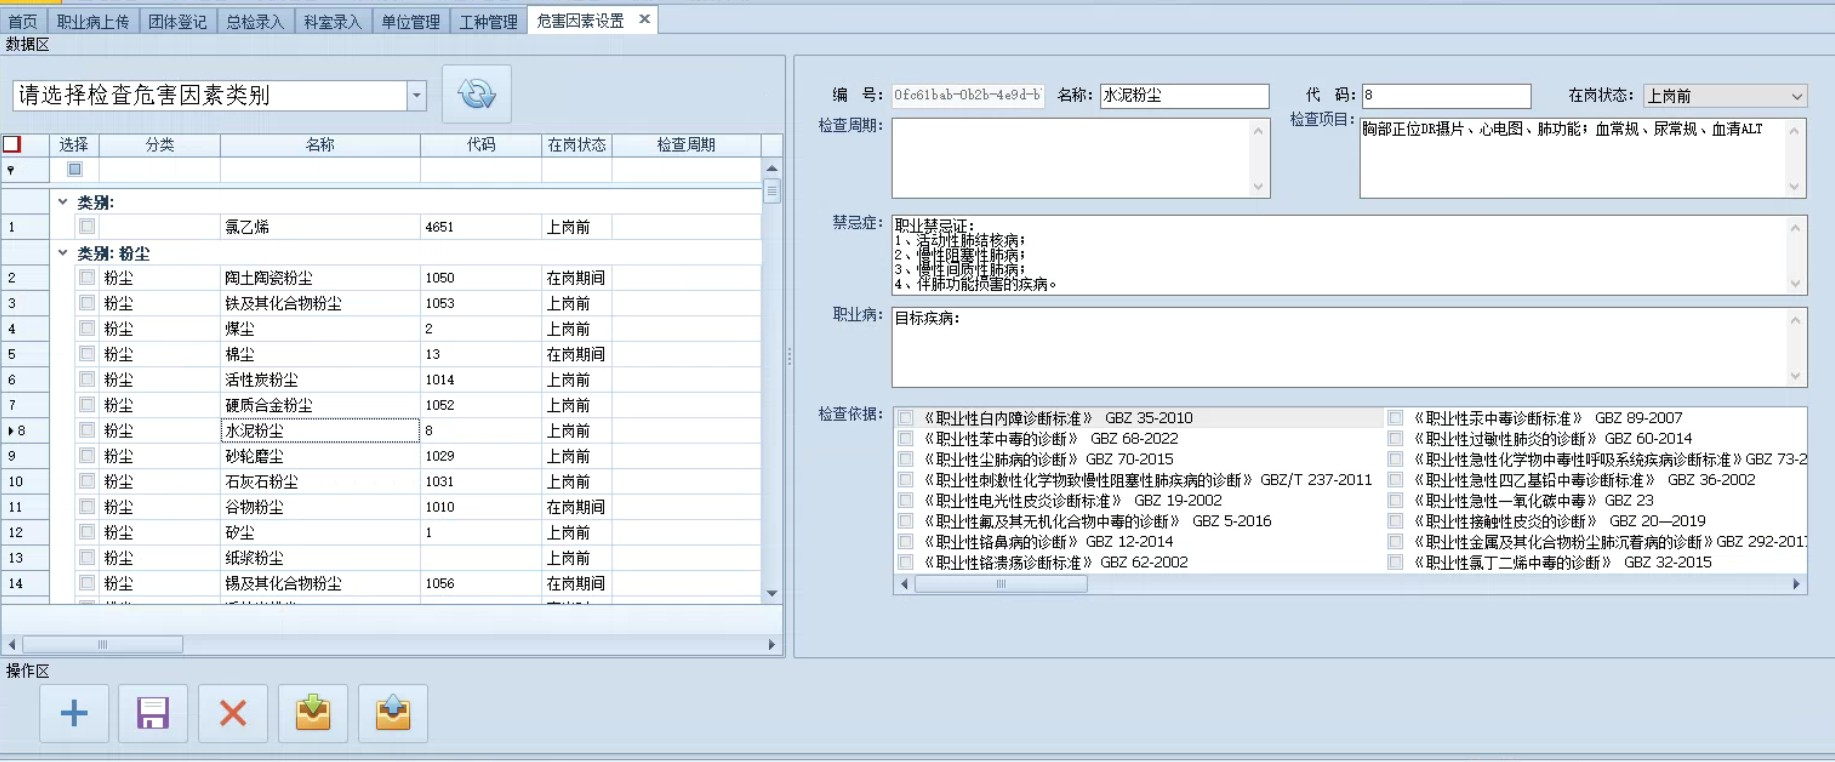1835x762 pixels.
Task: Check the box for 煤尘 row
Action: click(x=87, y=328)
